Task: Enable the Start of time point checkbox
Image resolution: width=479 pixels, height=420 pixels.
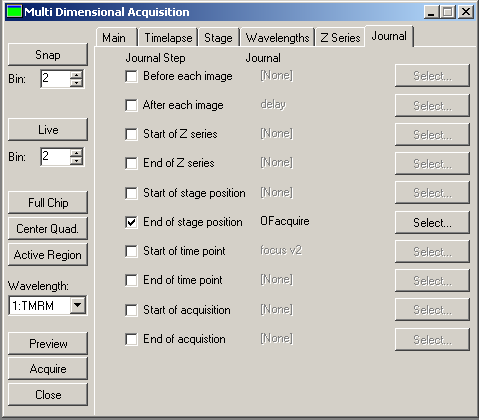Action: 131,251
